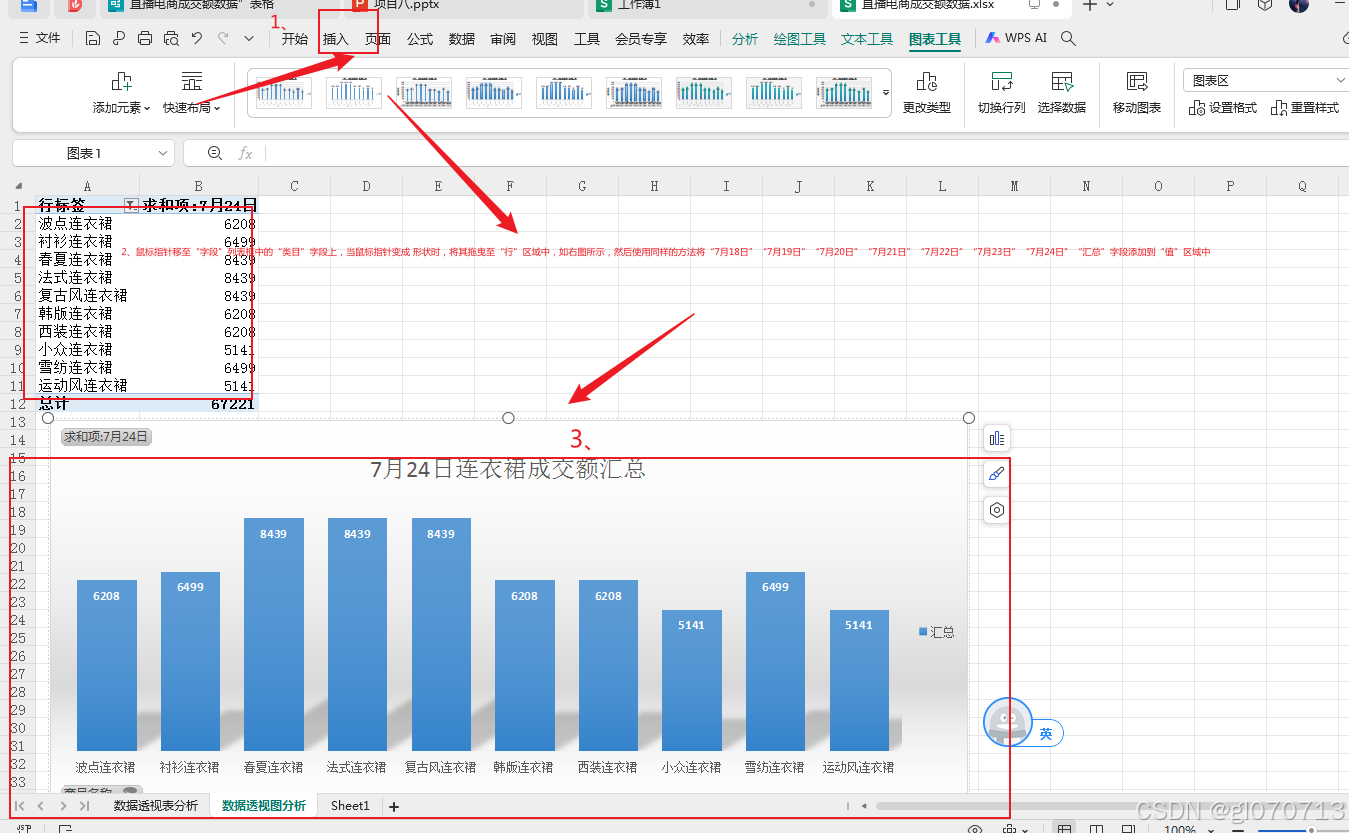Expand the chart styles gallery

point(885,93)
